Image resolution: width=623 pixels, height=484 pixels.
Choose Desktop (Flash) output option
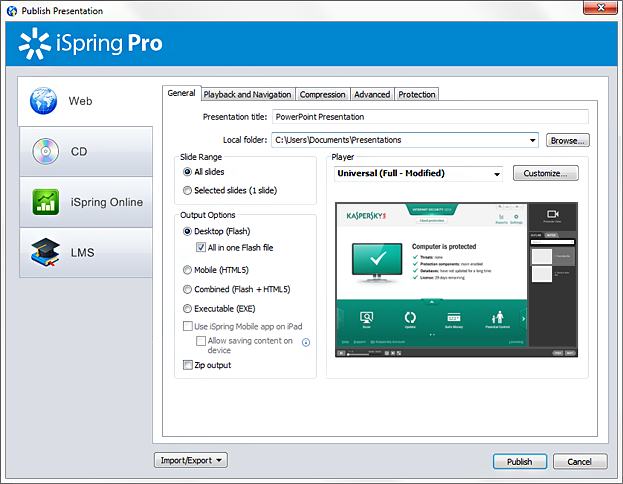(x=187, y=231)
